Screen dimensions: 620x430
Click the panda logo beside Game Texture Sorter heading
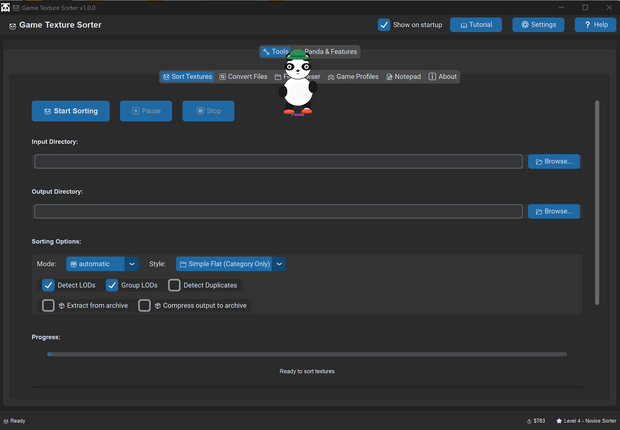12,25
